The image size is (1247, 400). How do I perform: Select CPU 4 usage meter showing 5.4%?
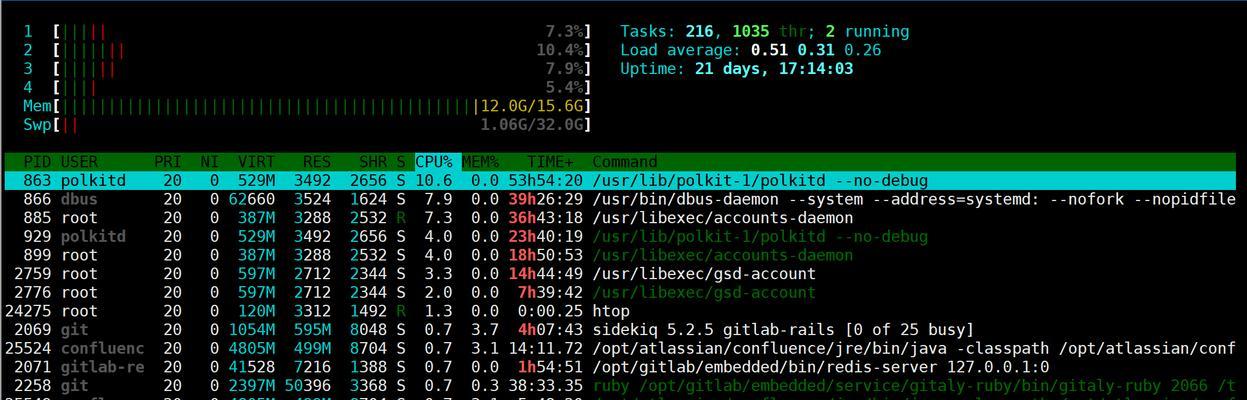(x=307, y=88)
